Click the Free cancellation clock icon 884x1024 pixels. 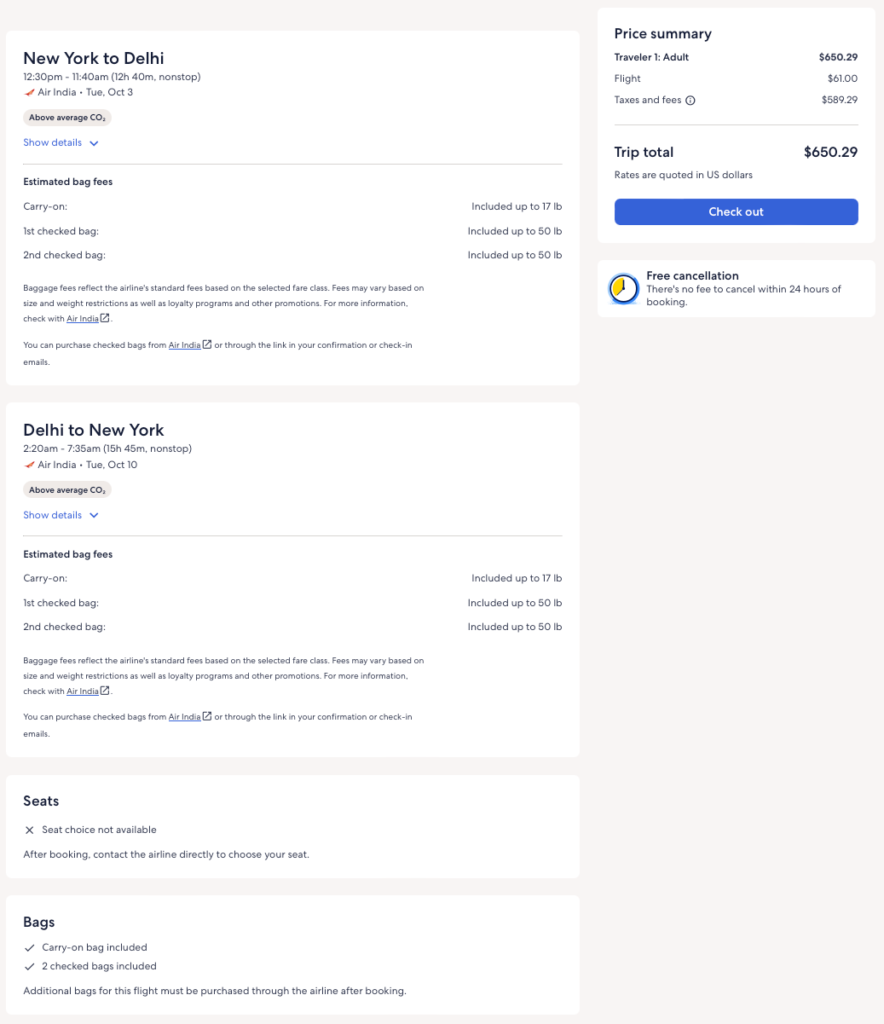click(x=624, y=289)
